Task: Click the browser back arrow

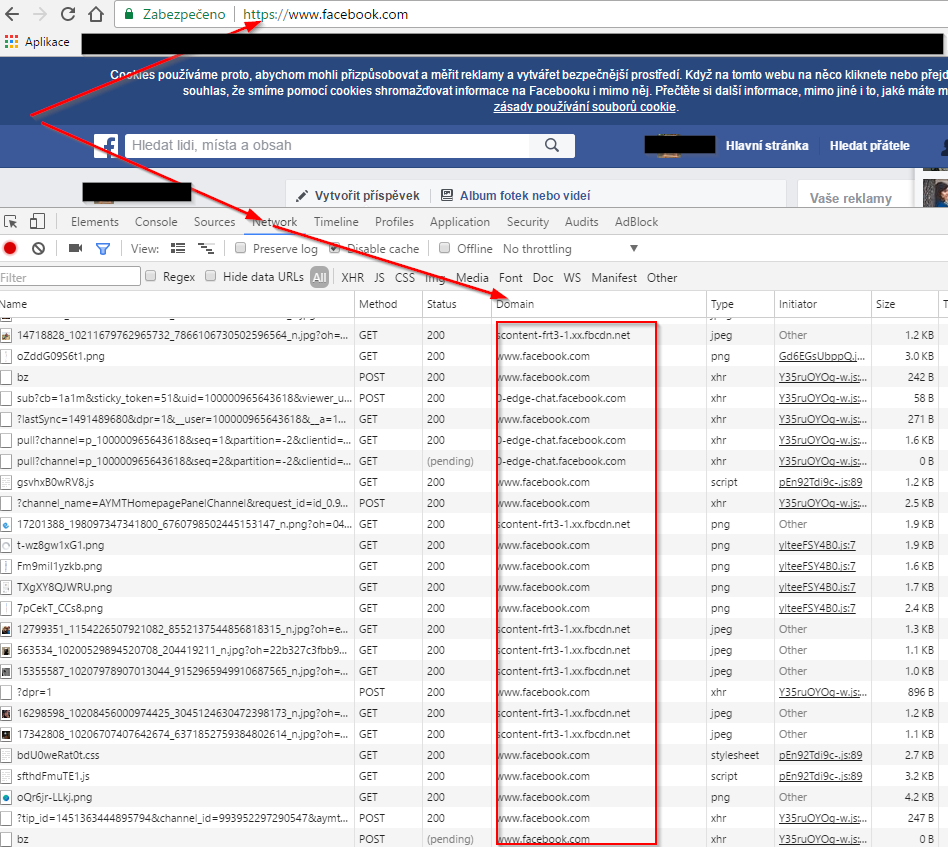Action: click(x=12, y=14)
